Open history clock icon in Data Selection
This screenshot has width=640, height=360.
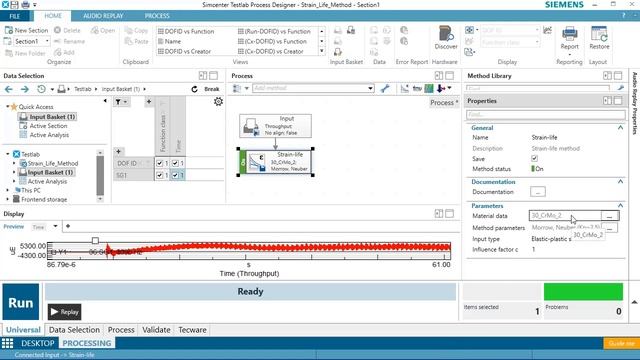click(x=41, y=89)
